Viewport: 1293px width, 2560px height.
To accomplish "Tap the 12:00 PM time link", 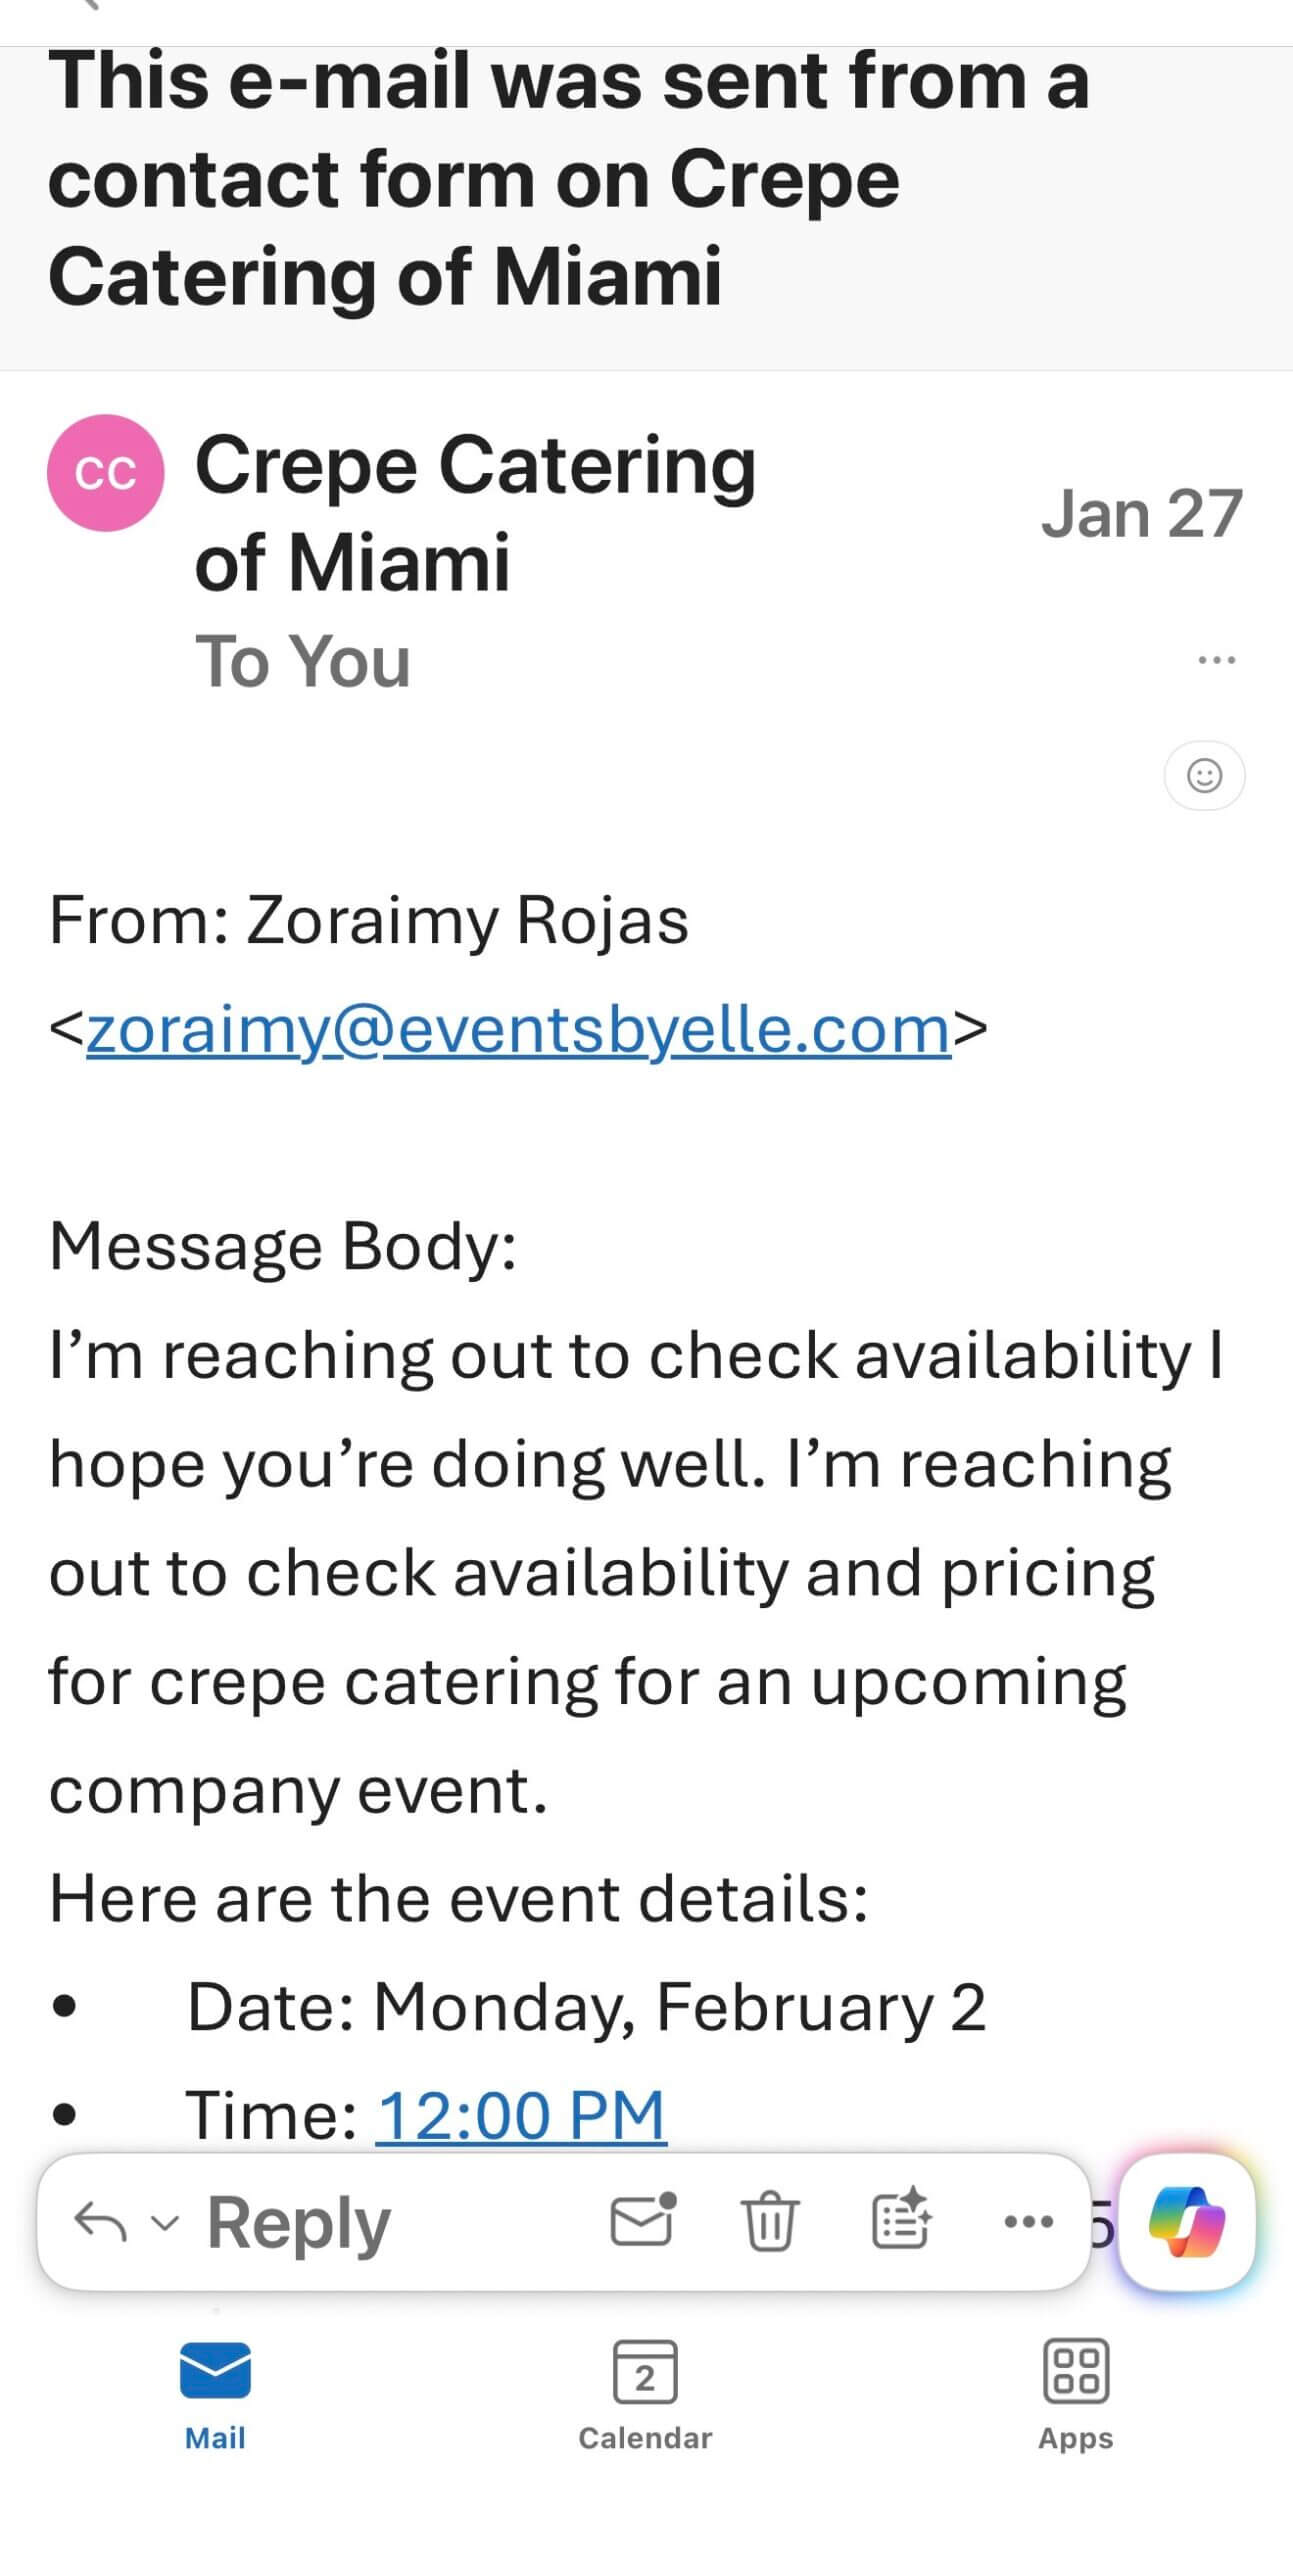I will coord(520,2115).
